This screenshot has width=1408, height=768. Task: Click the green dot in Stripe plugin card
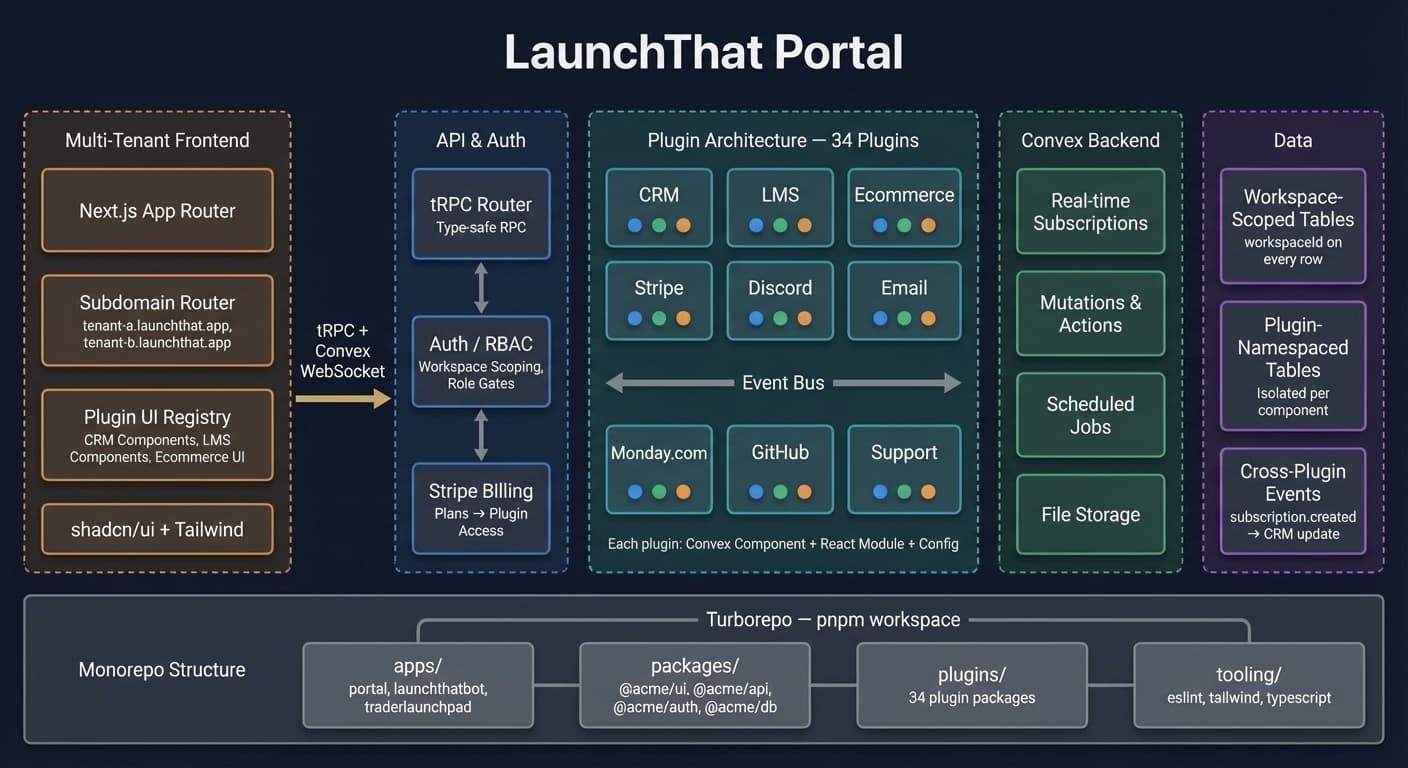(x=659, y=319)
